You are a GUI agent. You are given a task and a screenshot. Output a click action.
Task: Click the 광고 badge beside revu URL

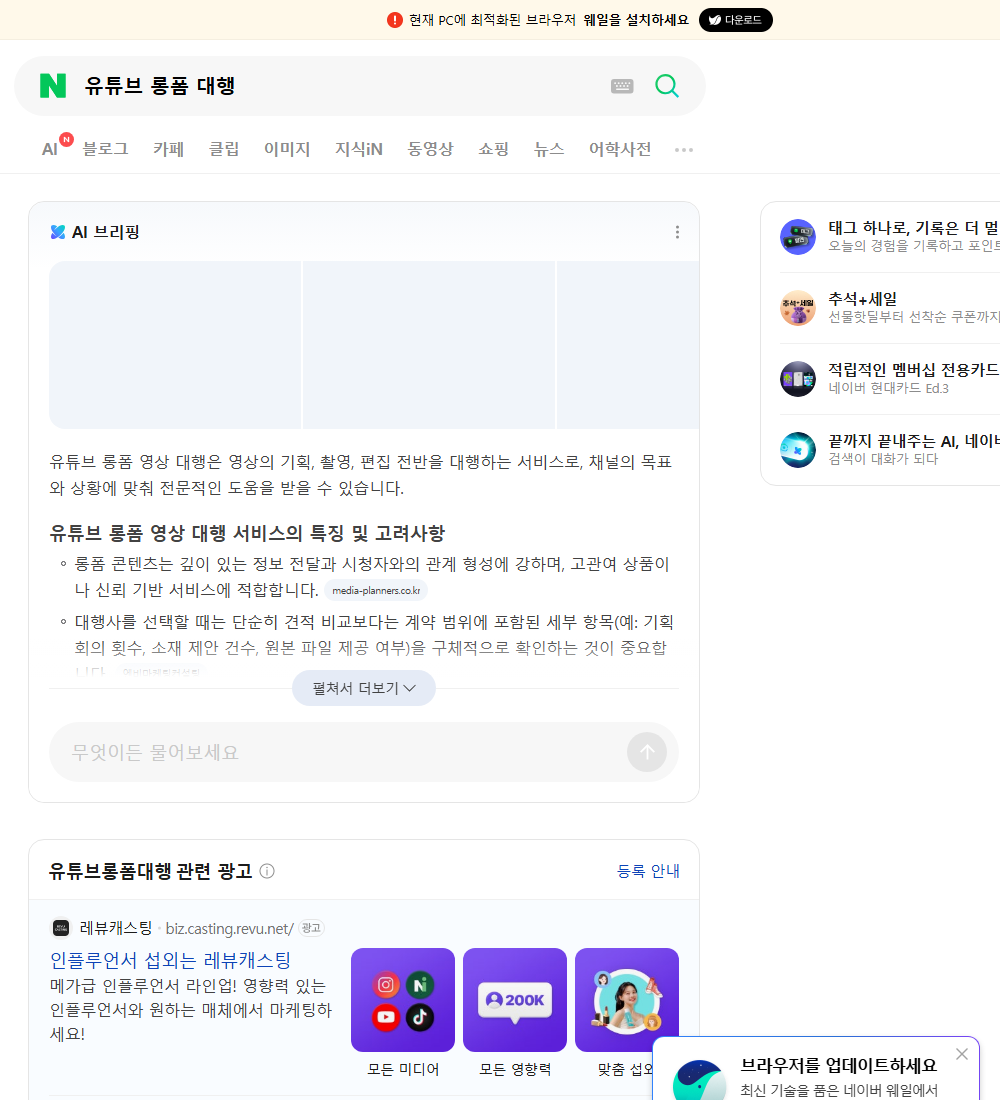coord(311,928)
